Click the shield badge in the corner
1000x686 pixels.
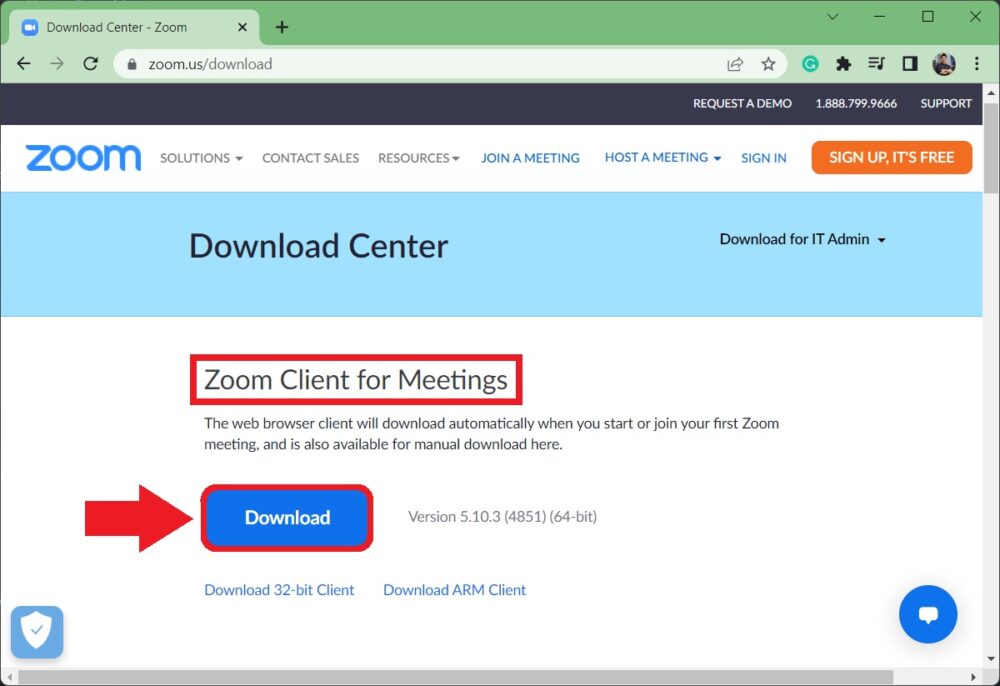click(x=37, y=632)
